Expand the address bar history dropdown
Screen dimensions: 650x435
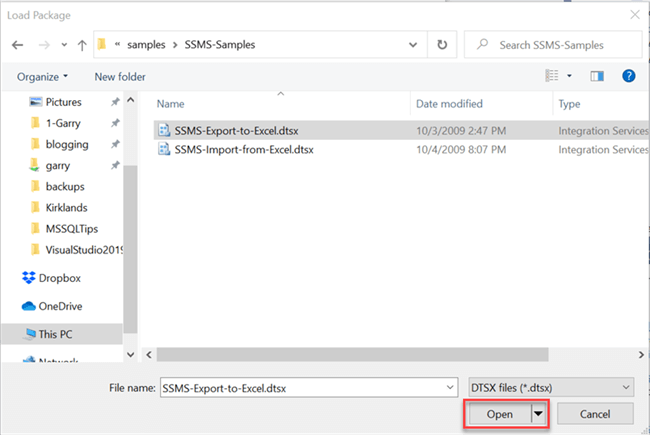(413, 45)
